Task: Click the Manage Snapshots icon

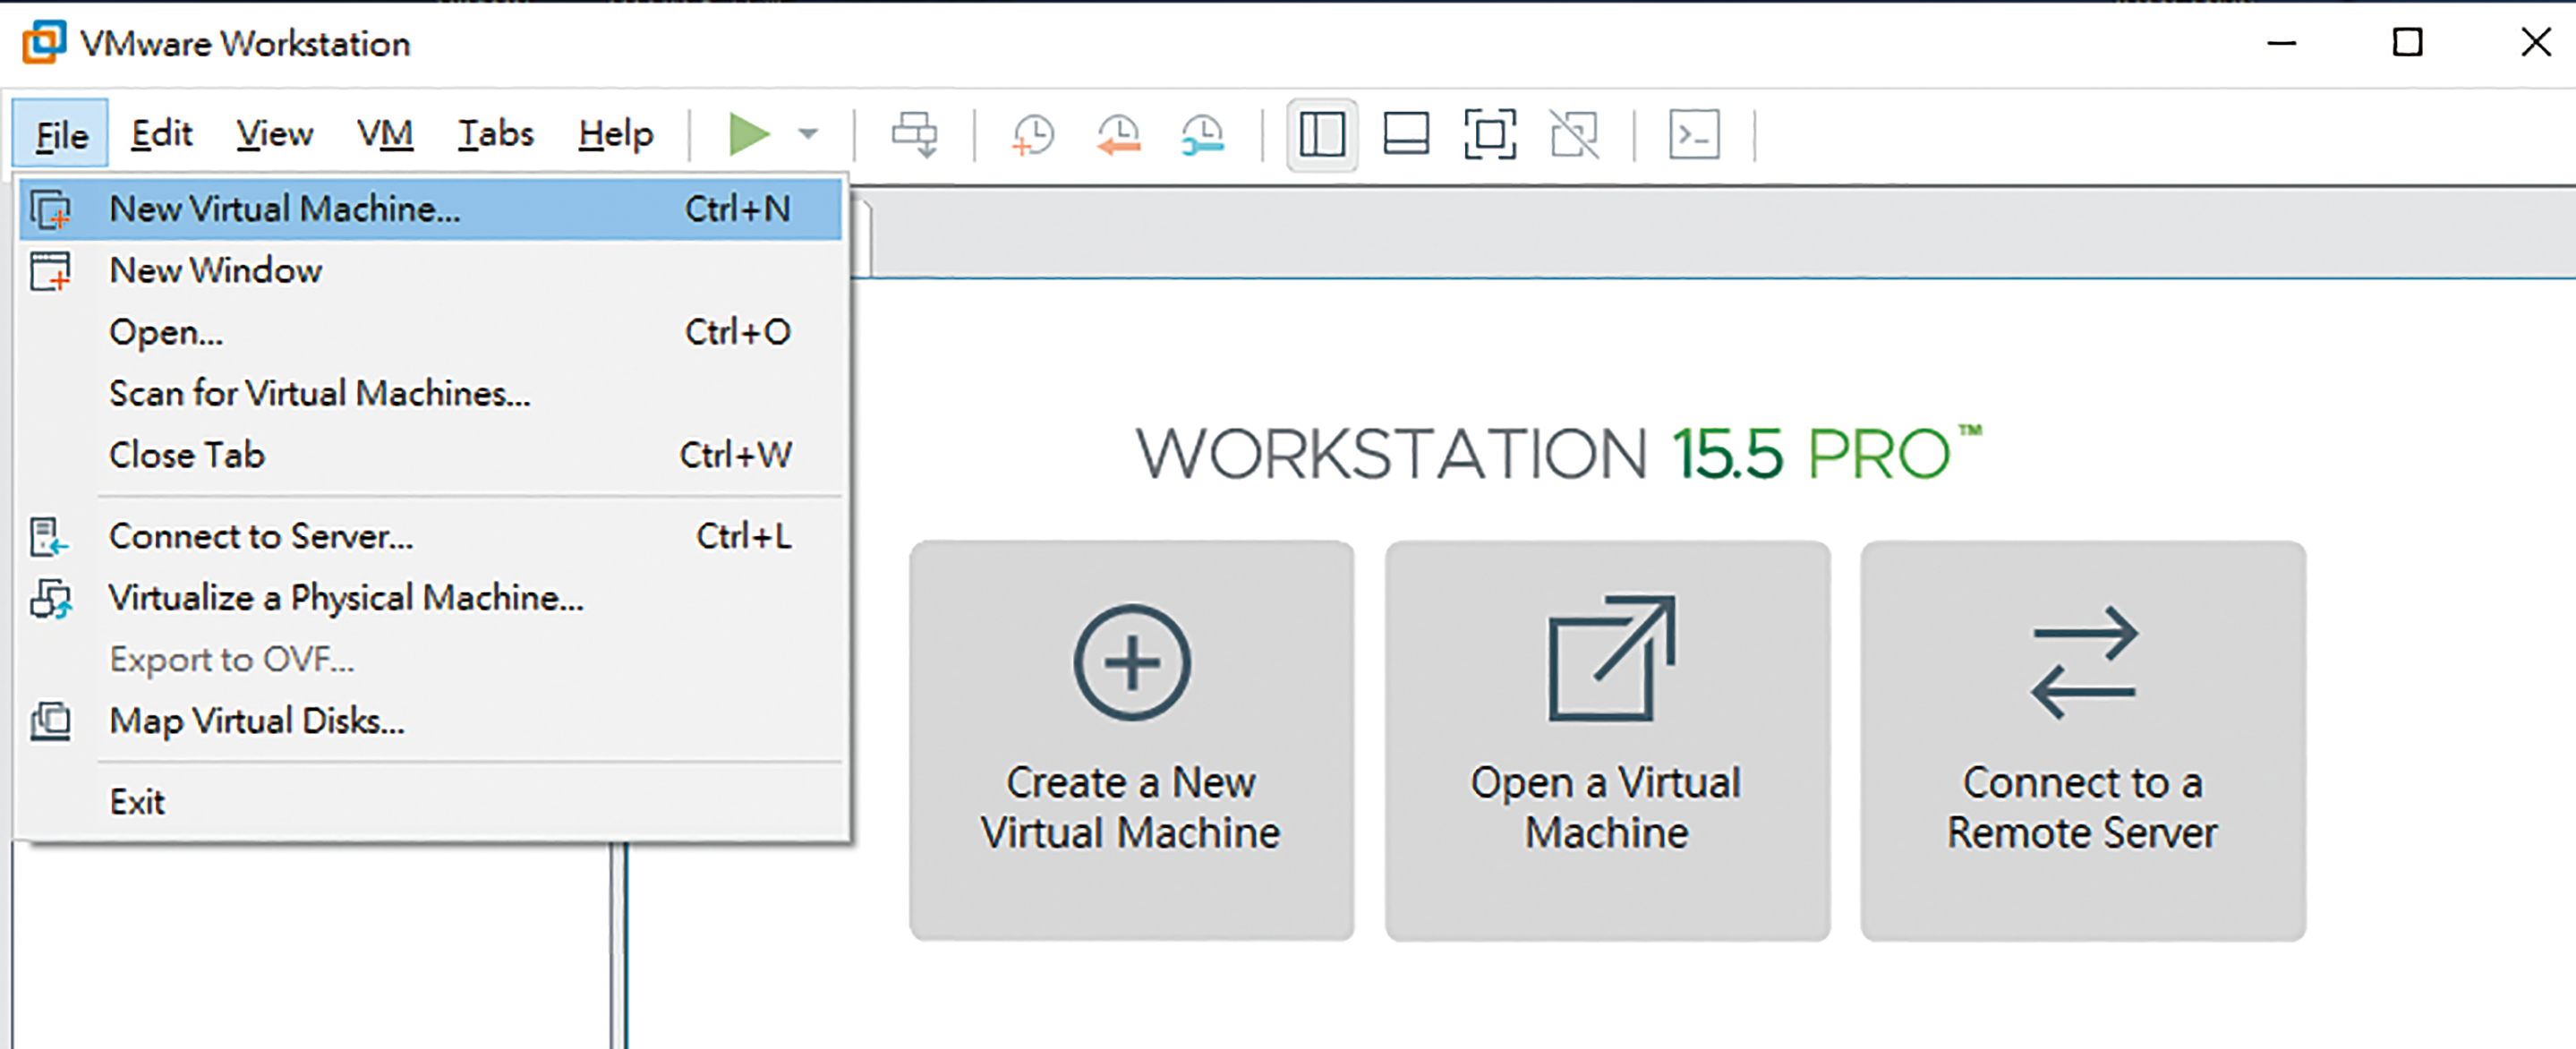Action: click(1202, 135)
